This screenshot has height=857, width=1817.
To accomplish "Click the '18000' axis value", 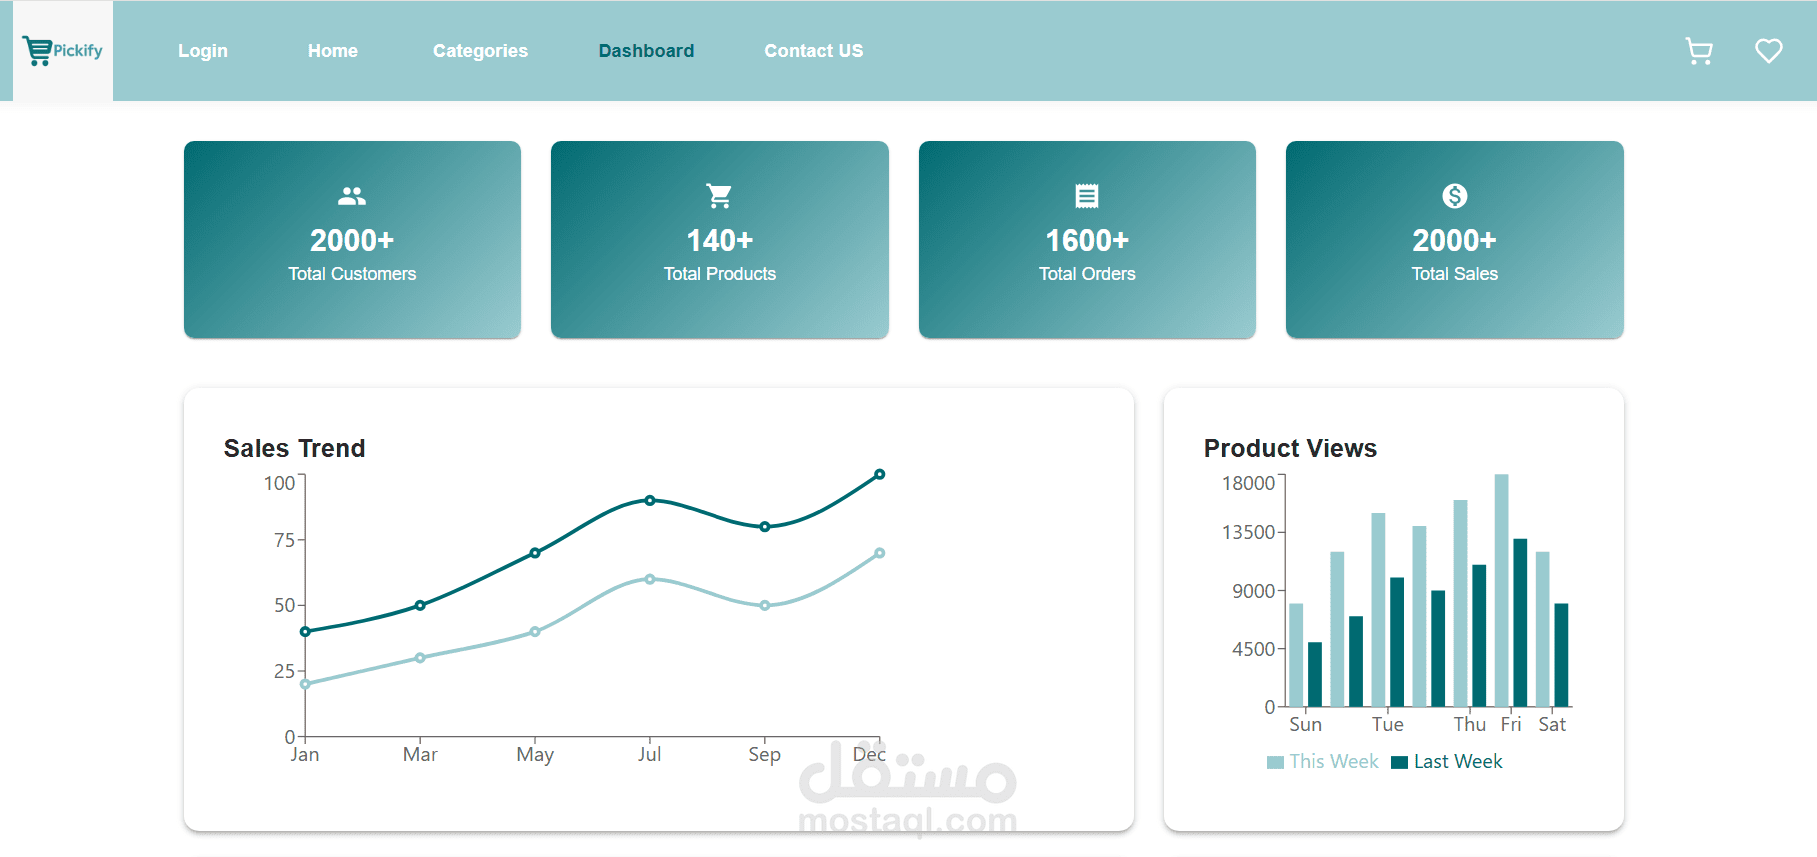I will pyautogui.click(x=1248, y=483).
